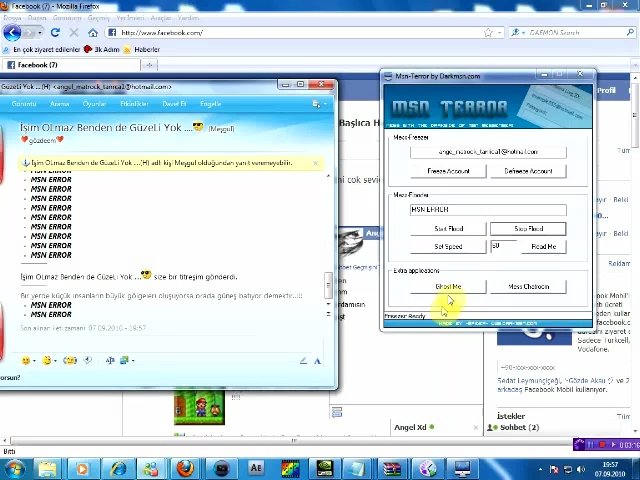
Task: Reload the Facebook page in Firefox
Action: [55, 33]
